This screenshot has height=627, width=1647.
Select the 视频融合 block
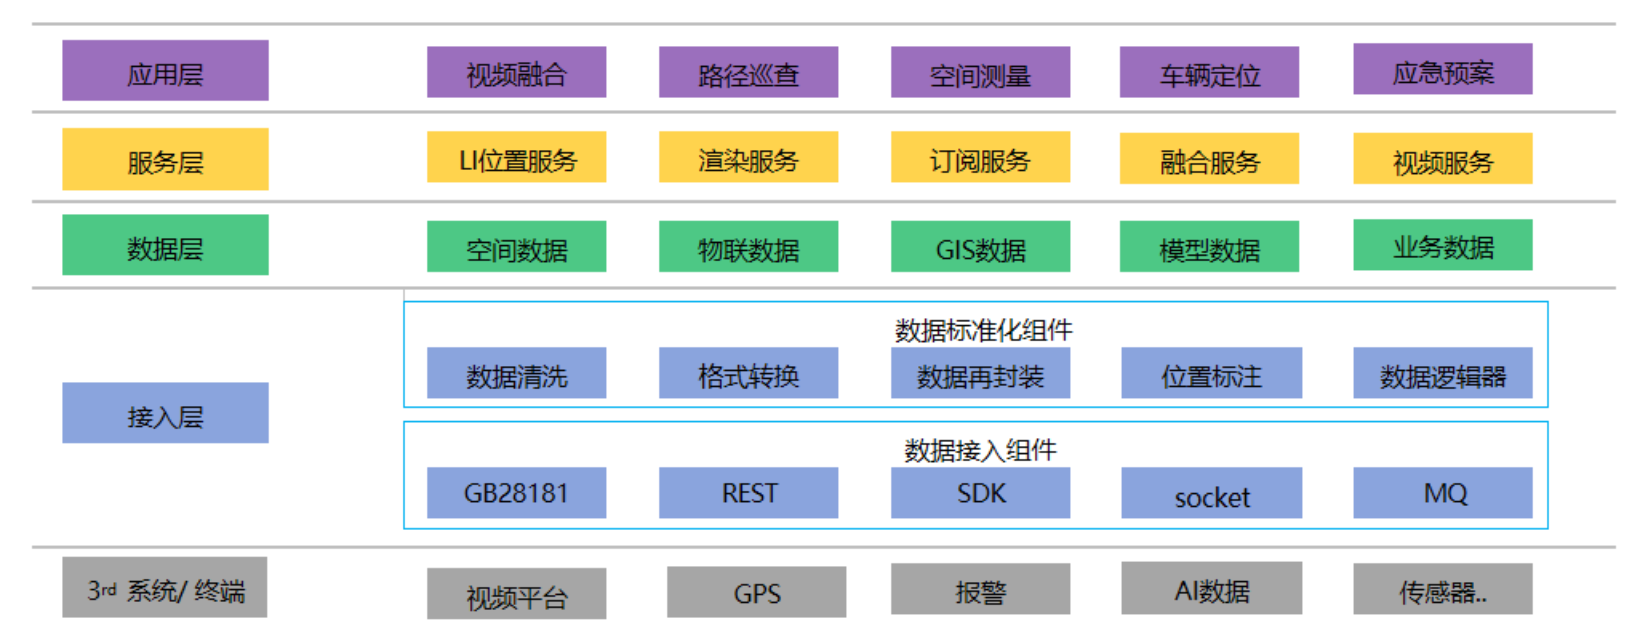[x=516, y=72]
